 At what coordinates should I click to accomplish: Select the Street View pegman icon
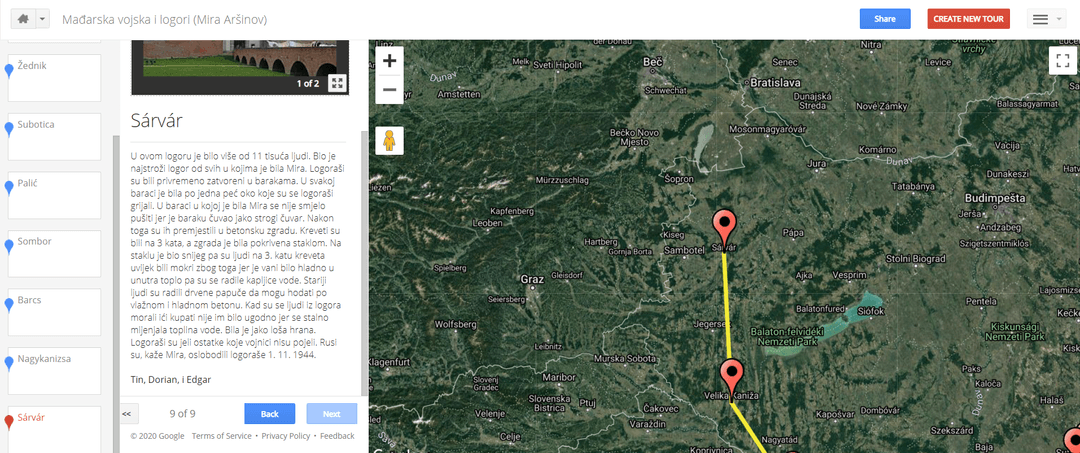coord(389,140)
